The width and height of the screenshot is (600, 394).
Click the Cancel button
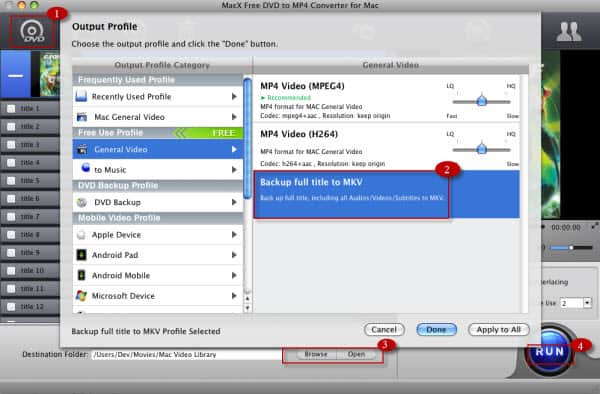pos(384,329)
